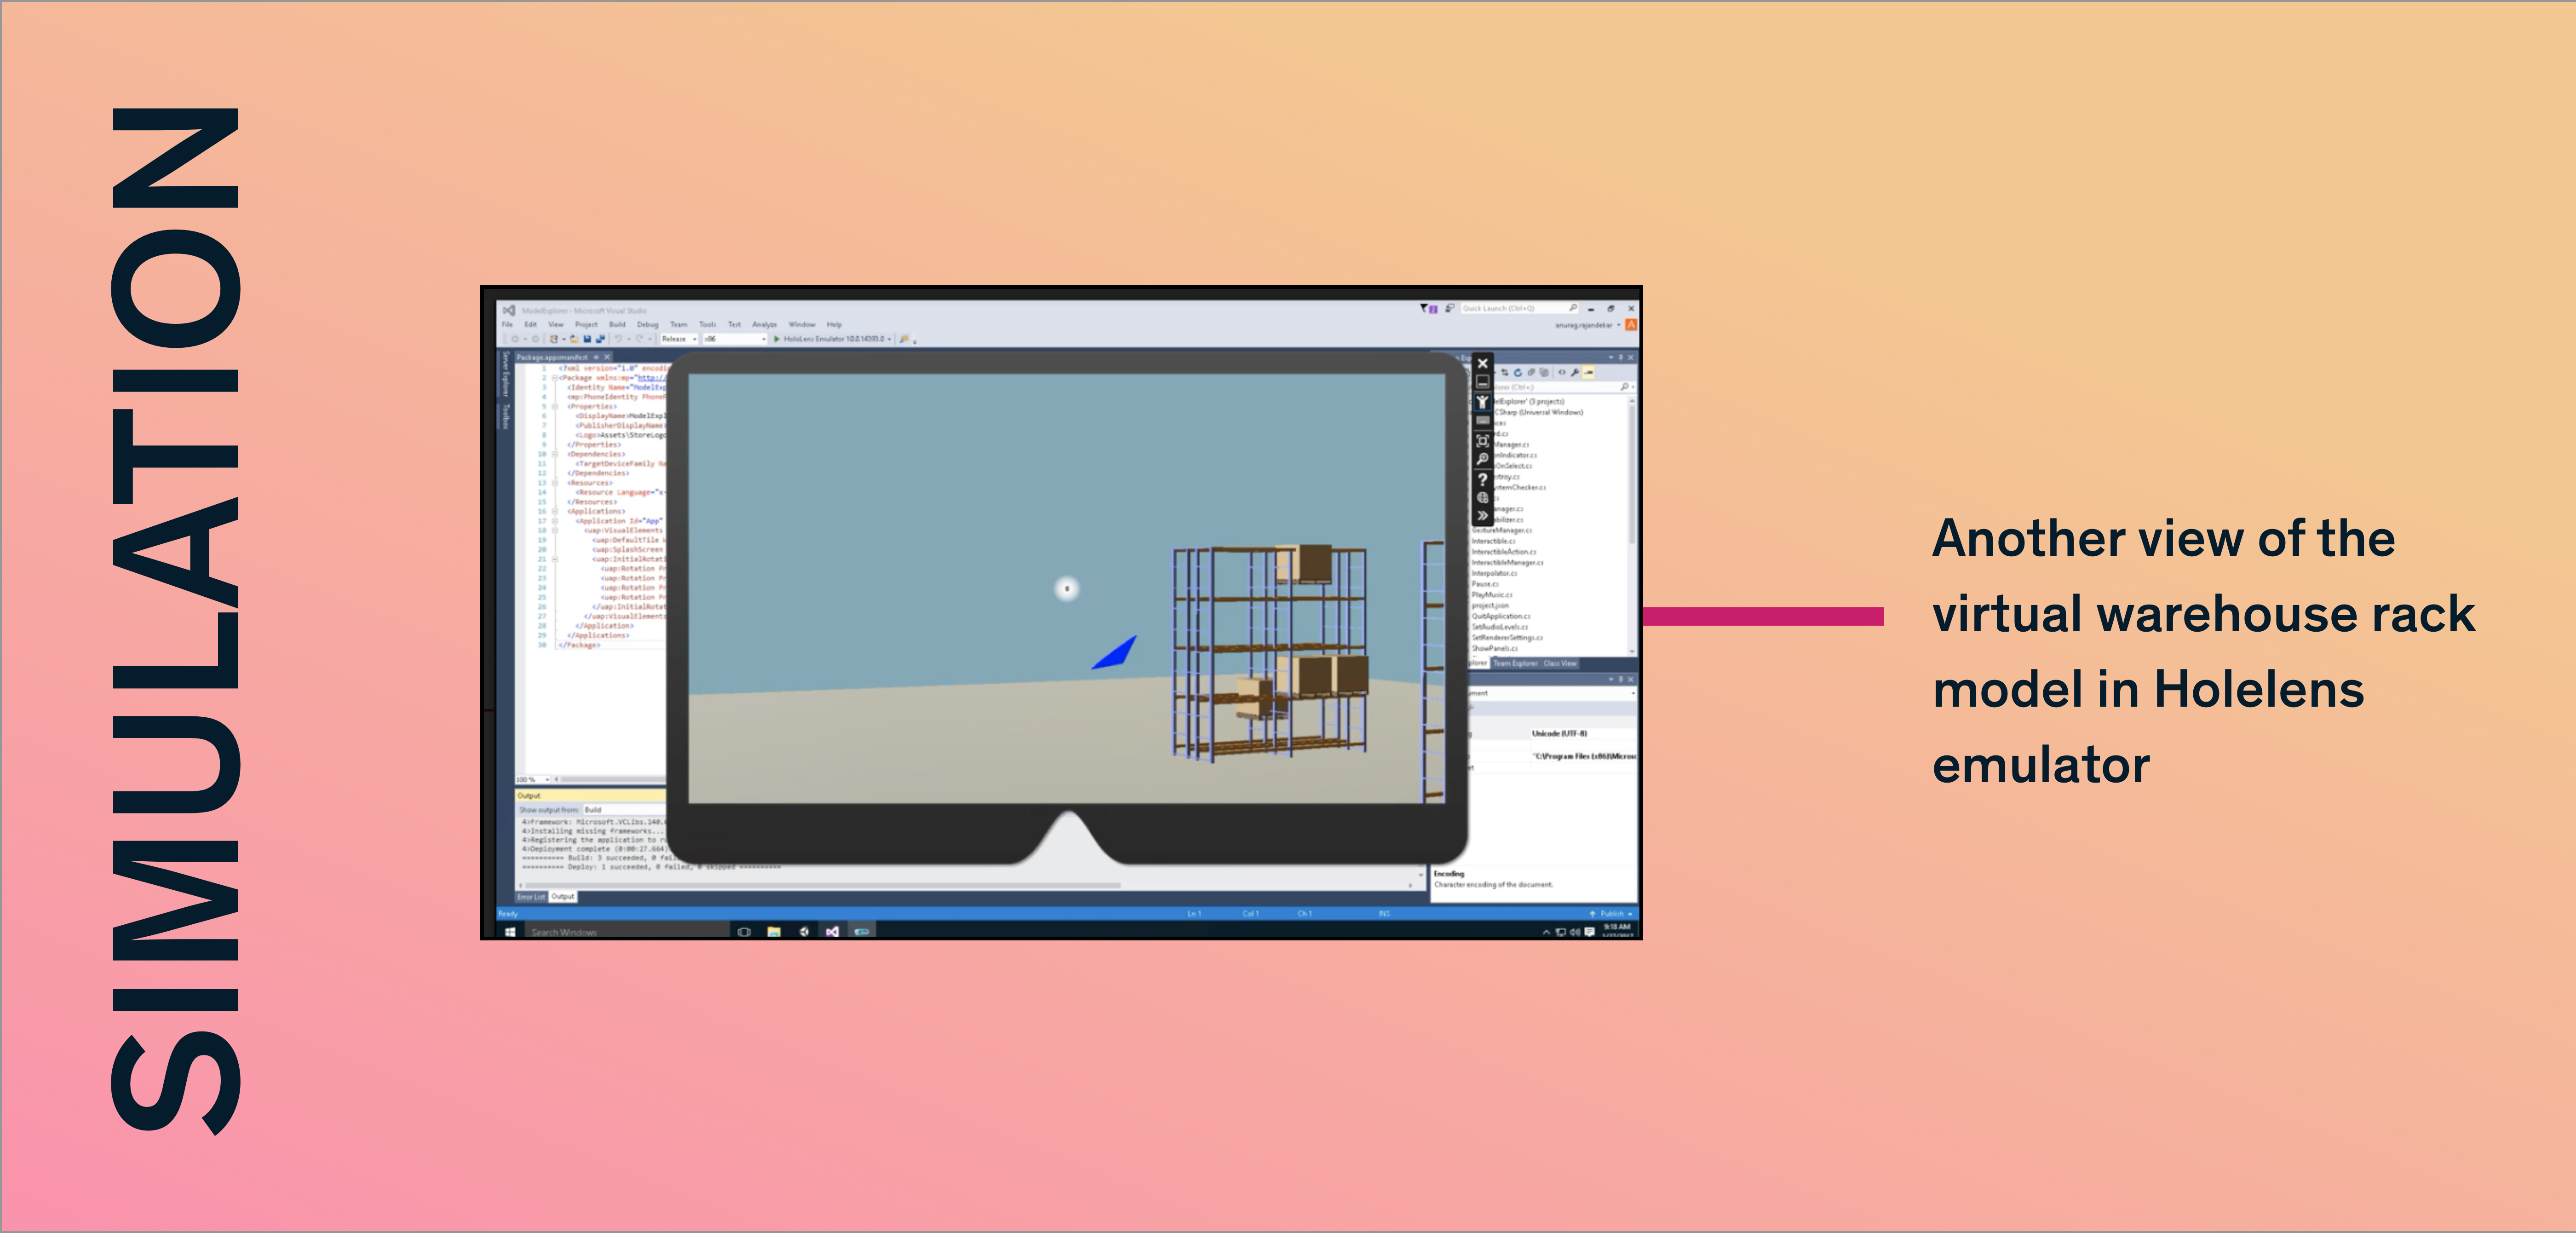Collapse the Resources XML node on line 13
2576x1233 pixels.
click(x=555, y=483)
